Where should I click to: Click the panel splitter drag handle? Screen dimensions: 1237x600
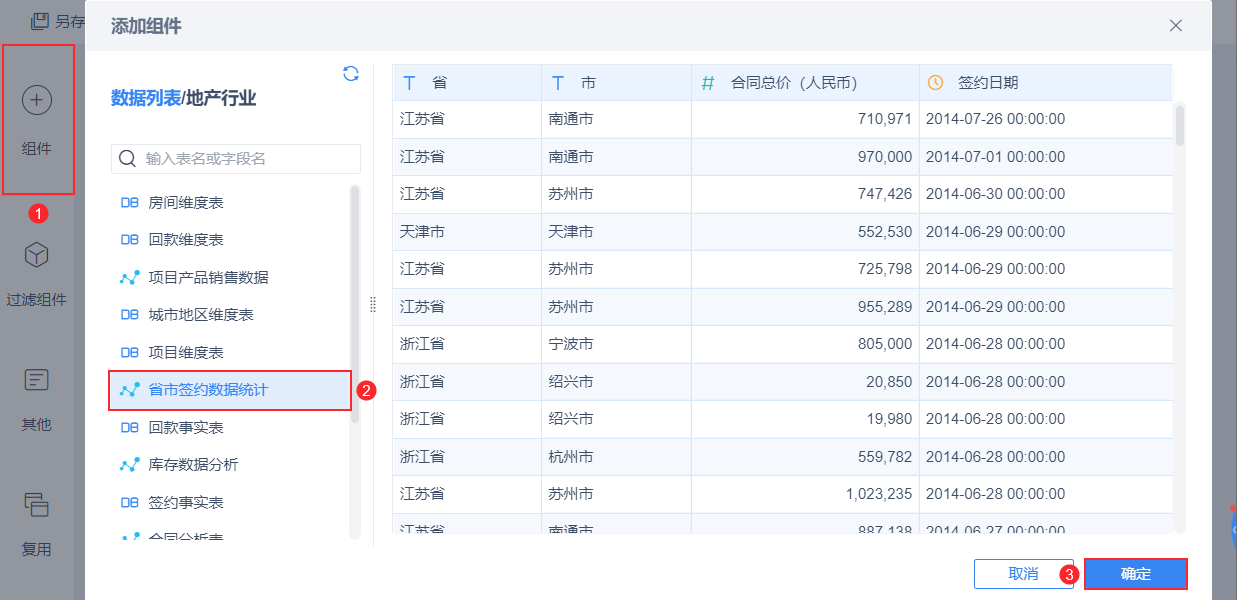pyautogui.click(x=373, y=304)
